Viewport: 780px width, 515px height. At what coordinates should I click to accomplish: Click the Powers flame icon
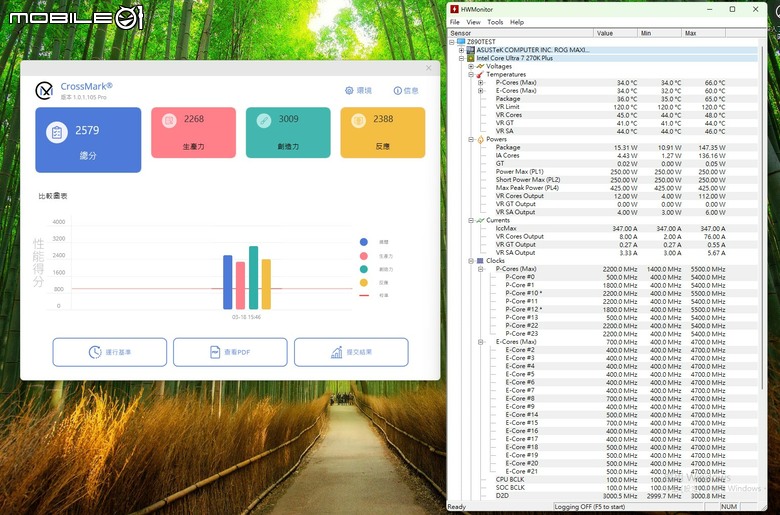click(x=481, y=139)
